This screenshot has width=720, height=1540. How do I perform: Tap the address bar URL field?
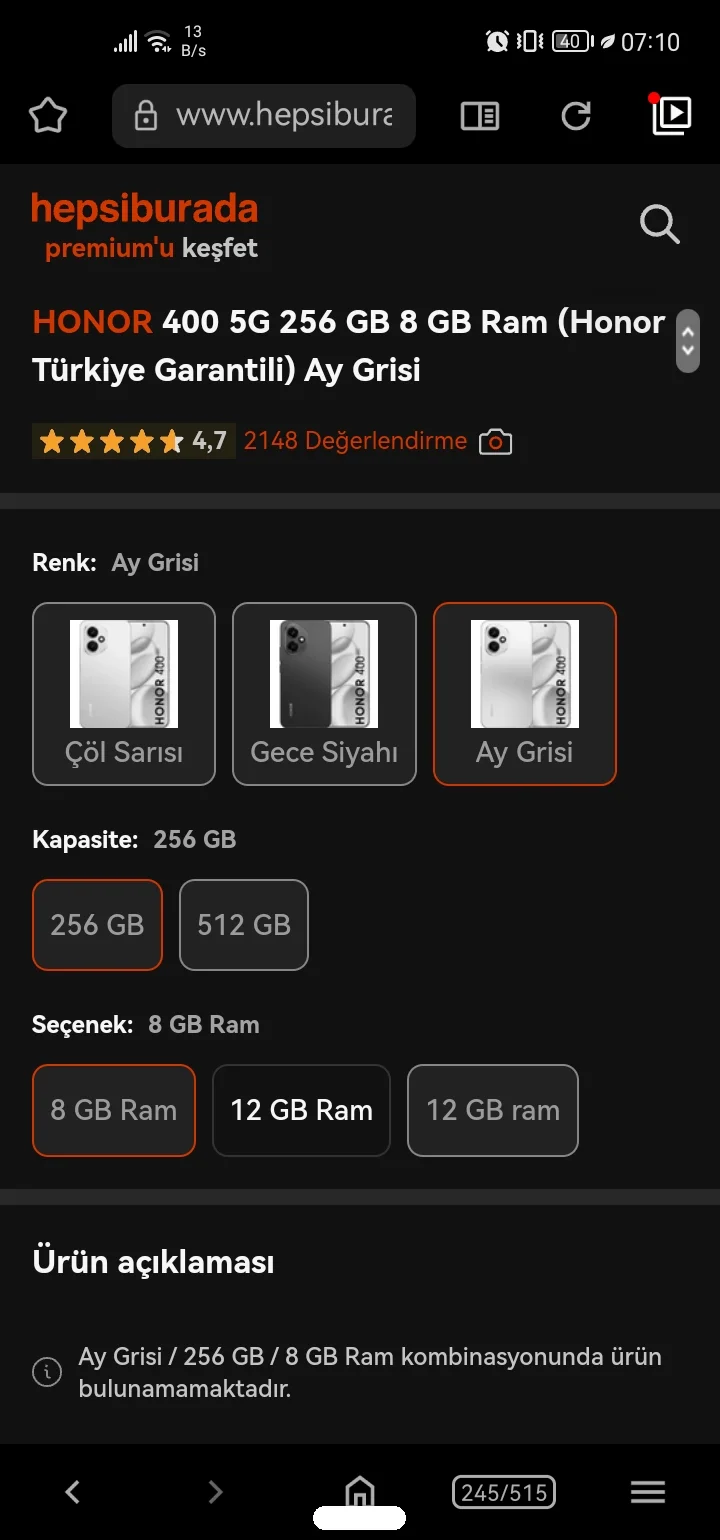(x=282, y=116)
